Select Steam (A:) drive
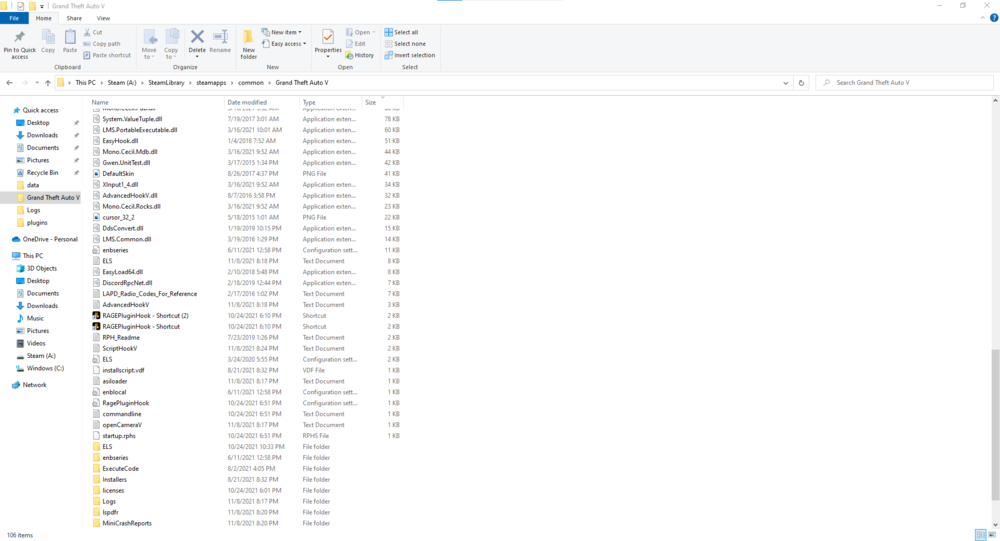 pos(41,355)
